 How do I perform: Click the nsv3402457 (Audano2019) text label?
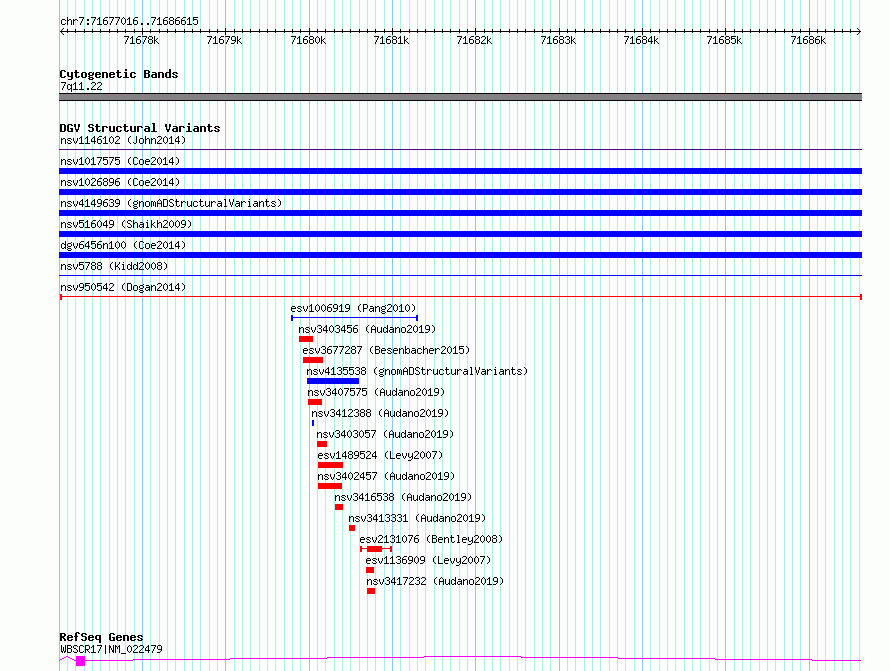[x=386, y=476]
